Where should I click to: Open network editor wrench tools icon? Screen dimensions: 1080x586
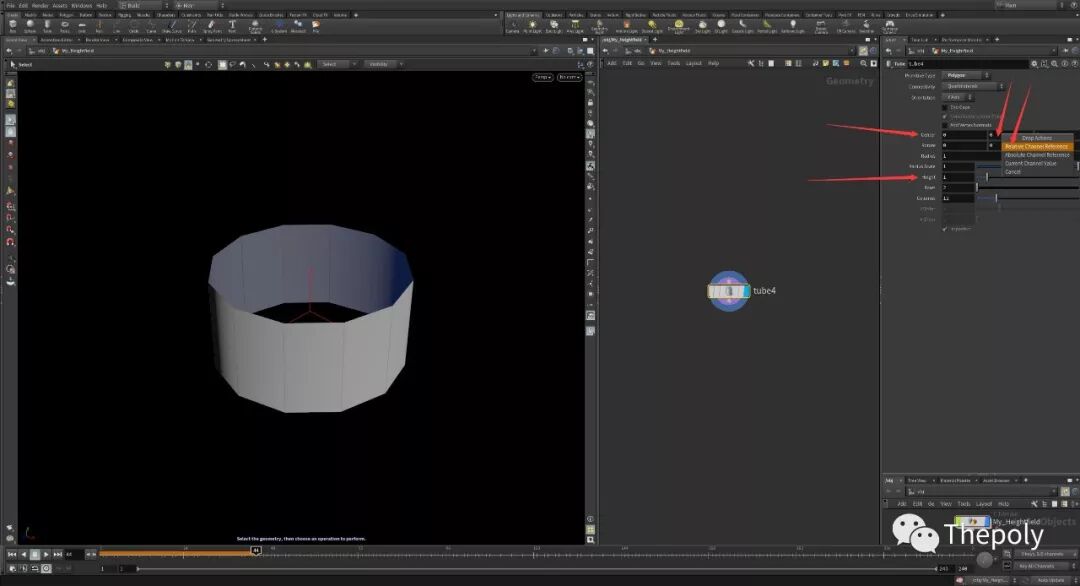pos(751,63)
